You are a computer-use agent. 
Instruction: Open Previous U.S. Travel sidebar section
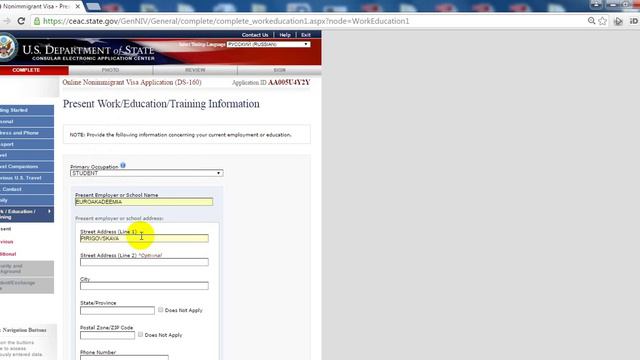point(27,178)
